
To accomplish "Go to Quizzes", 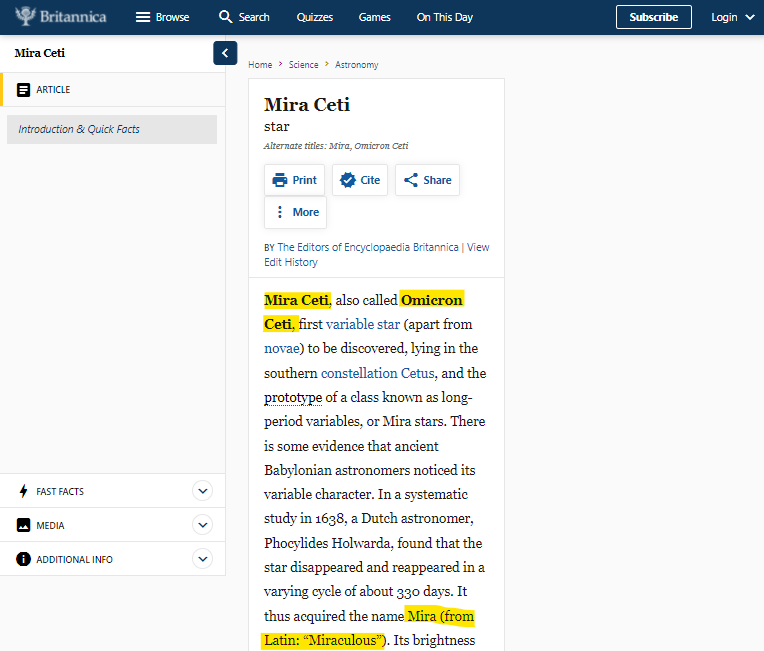I will coord(315,17).
